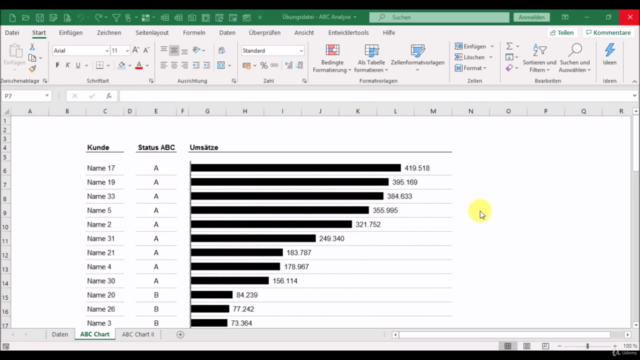
Task: Click the open folder icon in quick access toolbar
Action: point(26,18)
